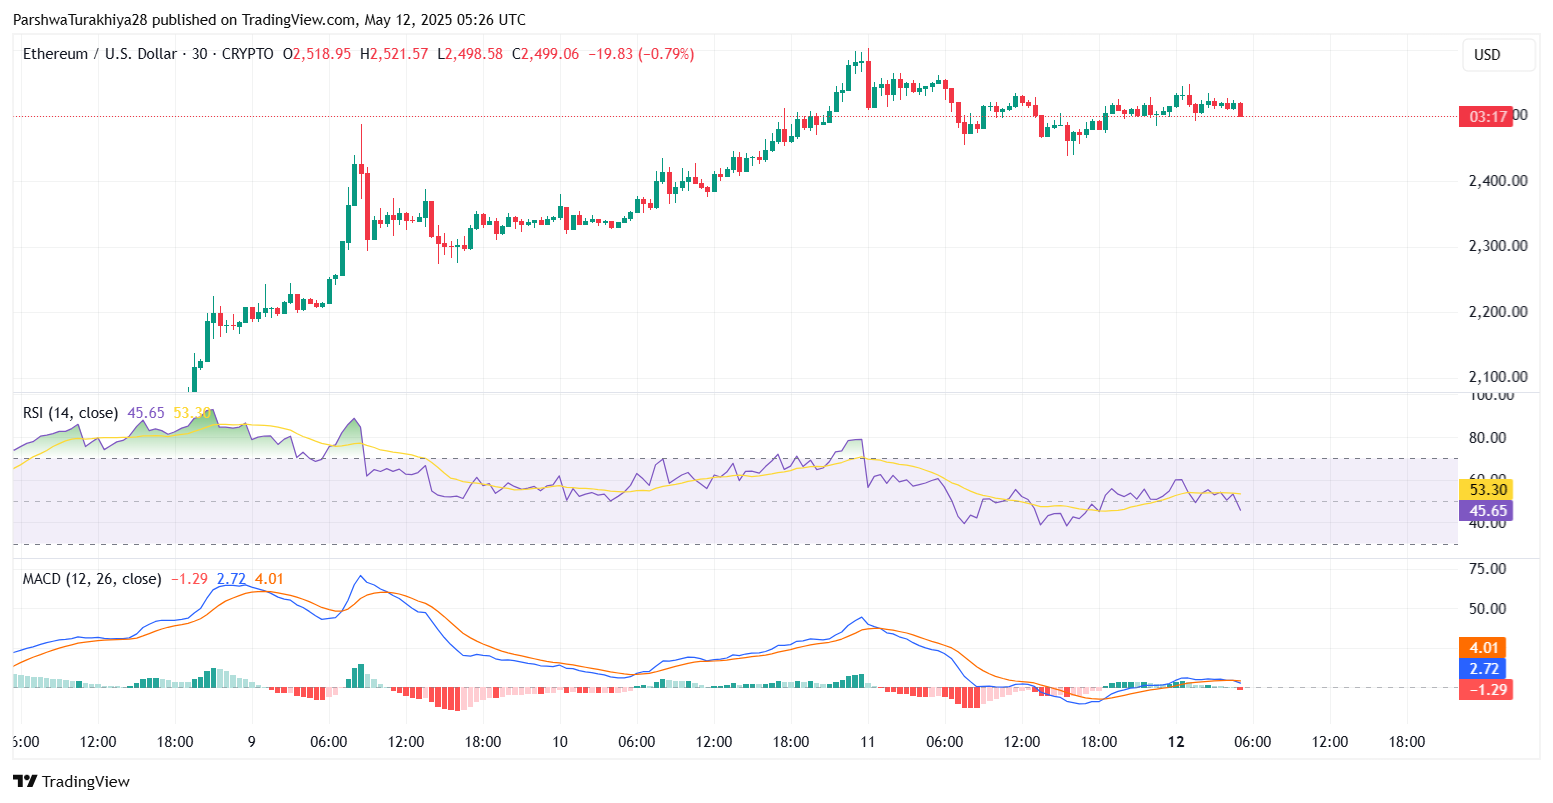Click the 2,400.00 price axis label
1553x803 pixels.
point(1497,181)
